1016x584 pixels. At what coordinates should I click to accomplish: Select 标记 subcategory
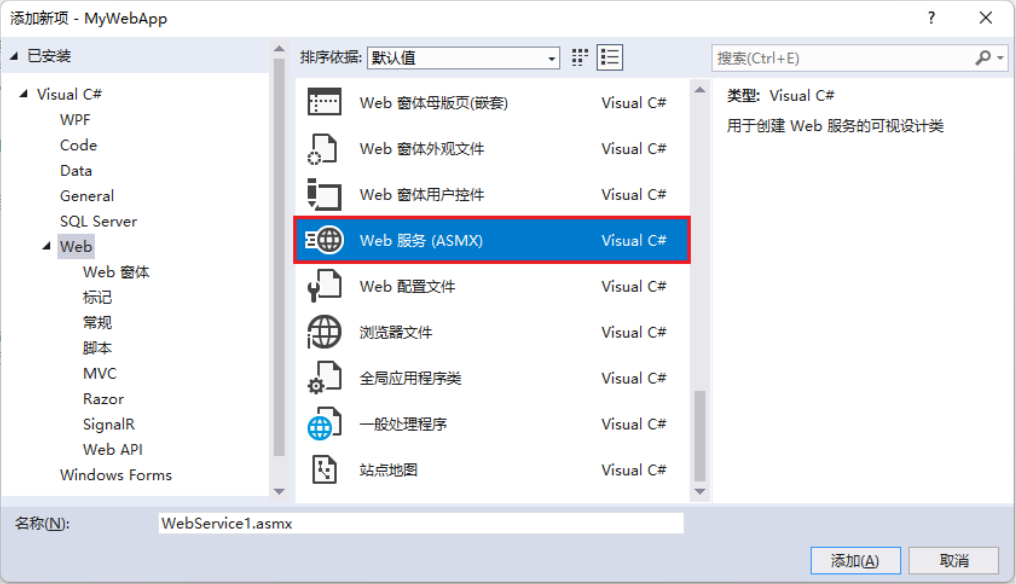(x=97, y=298)
